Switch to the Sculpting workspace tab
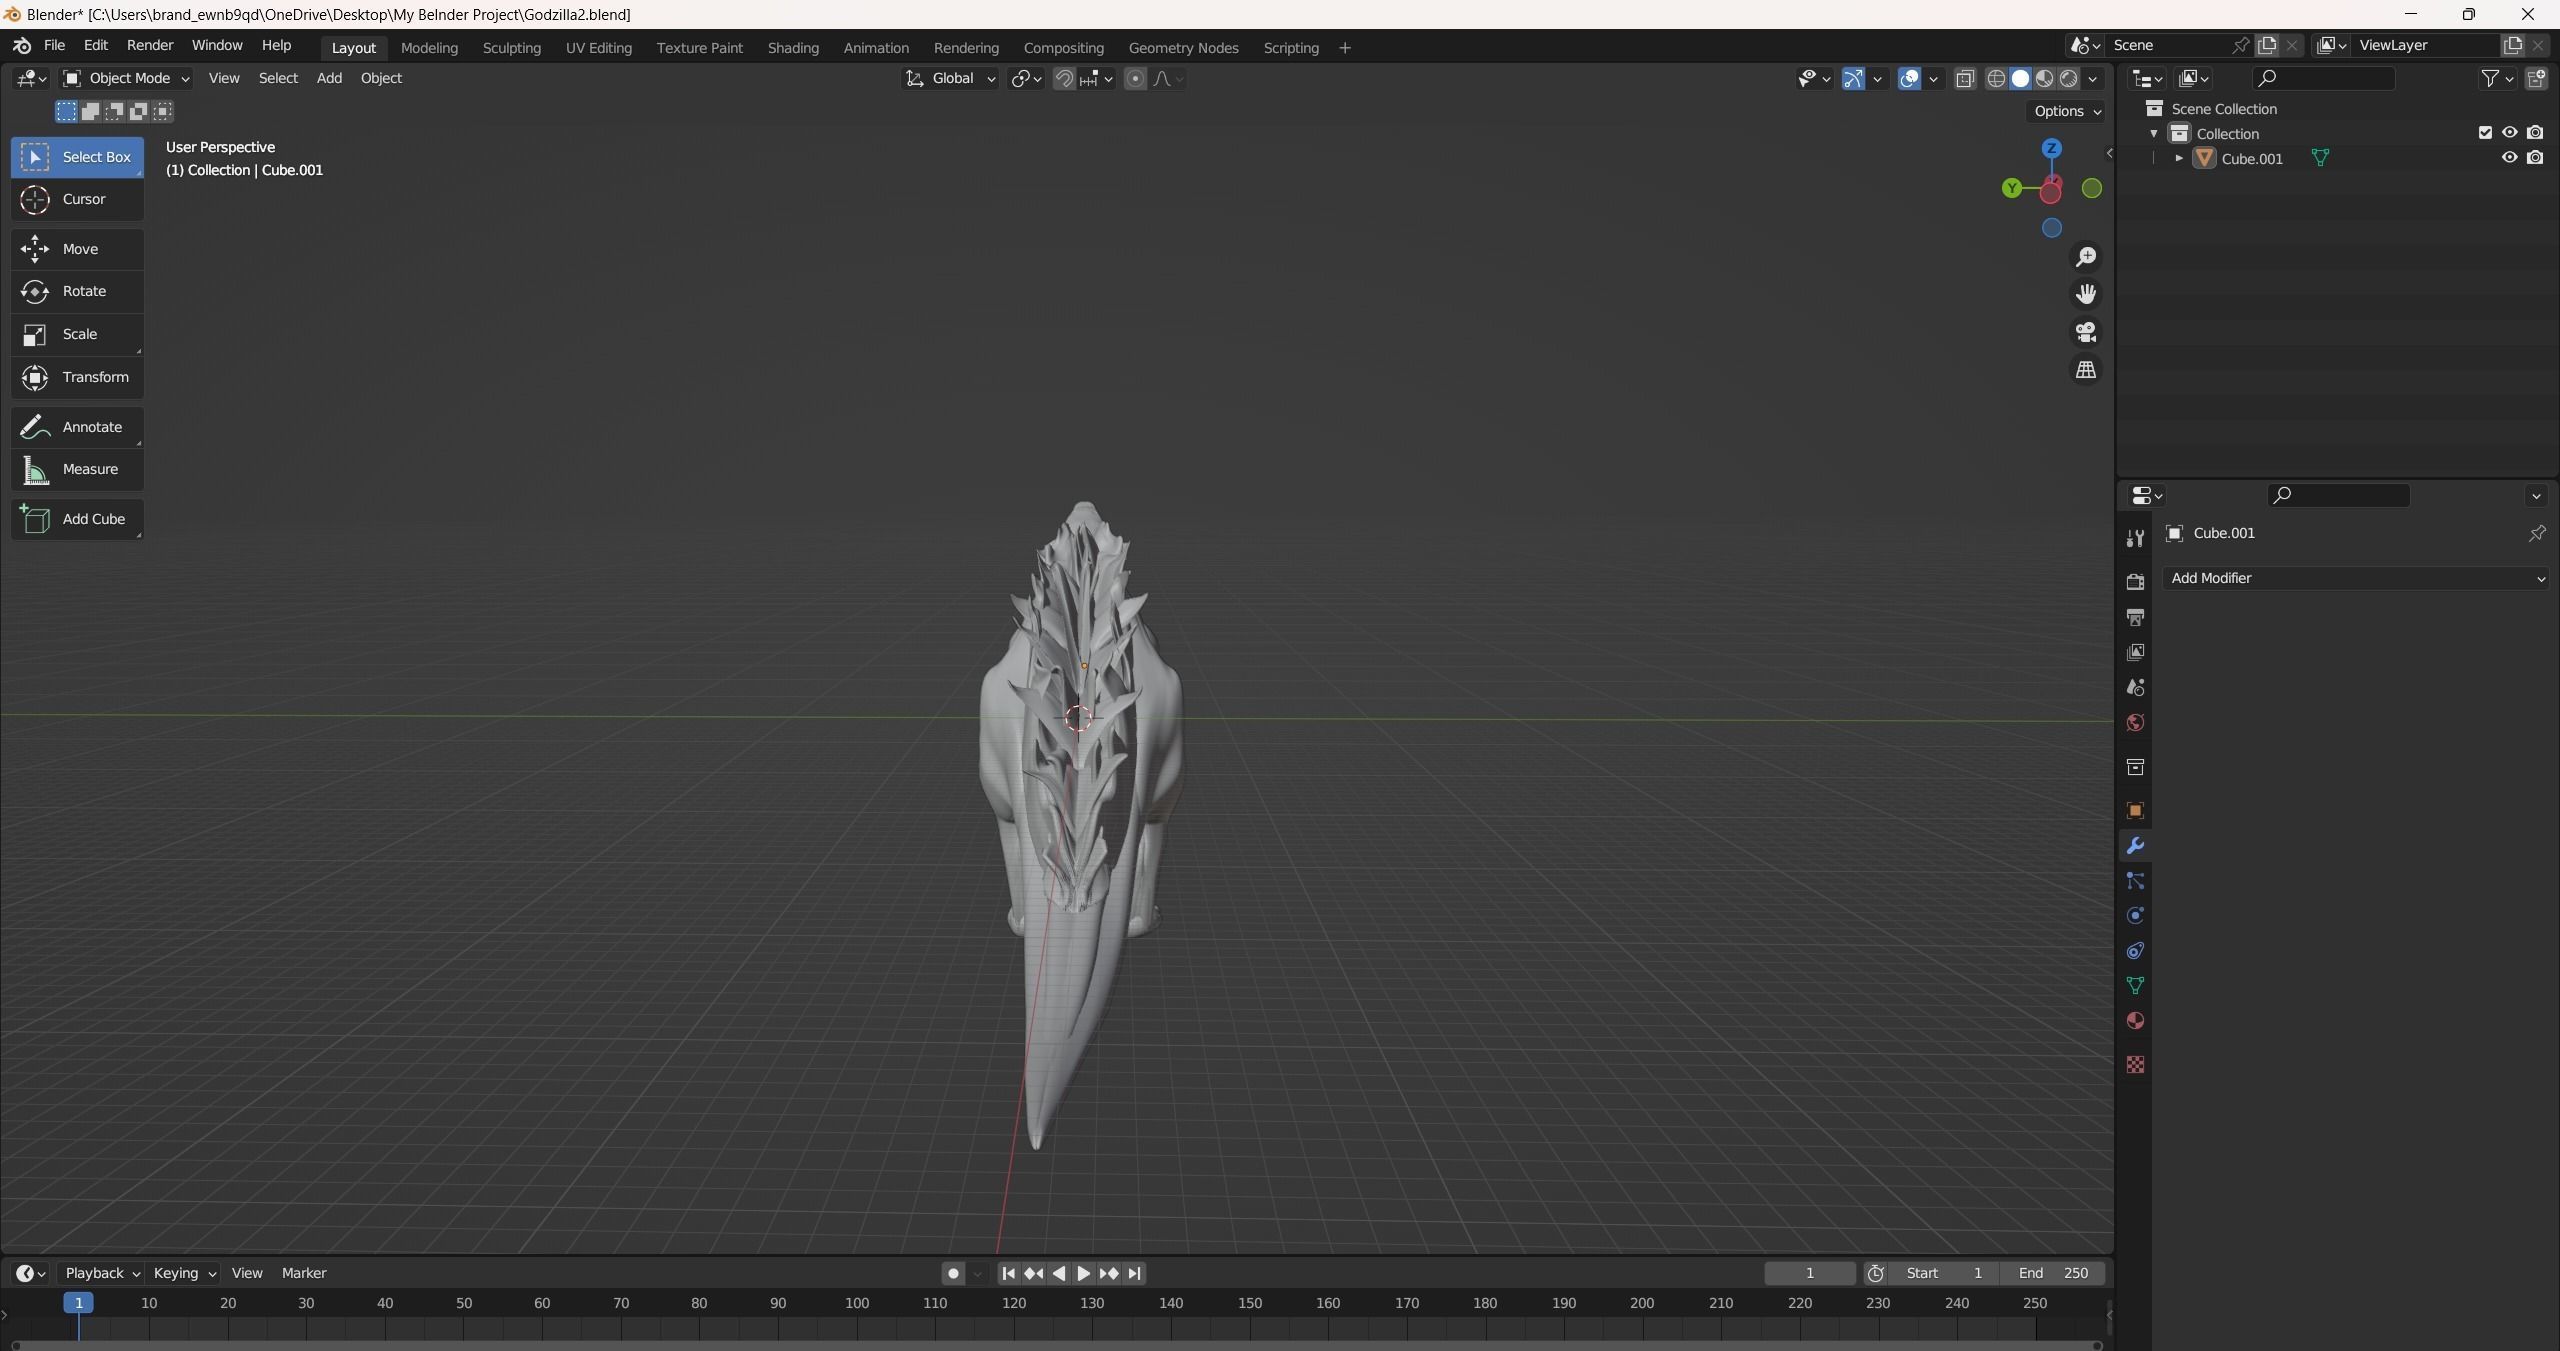Image resolution: width=2560 pixels, height=1351 pixels. 511,48
